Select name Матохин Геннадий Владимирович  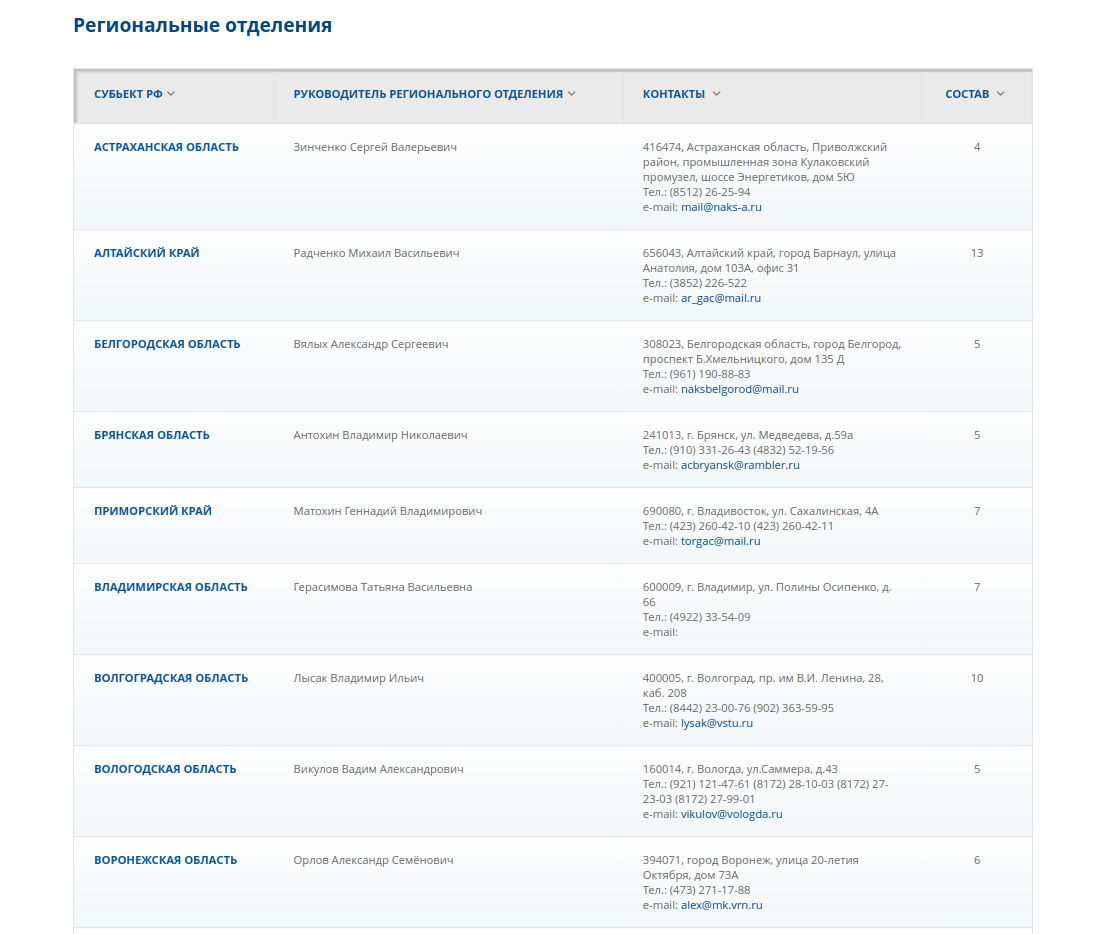point(388,511)
